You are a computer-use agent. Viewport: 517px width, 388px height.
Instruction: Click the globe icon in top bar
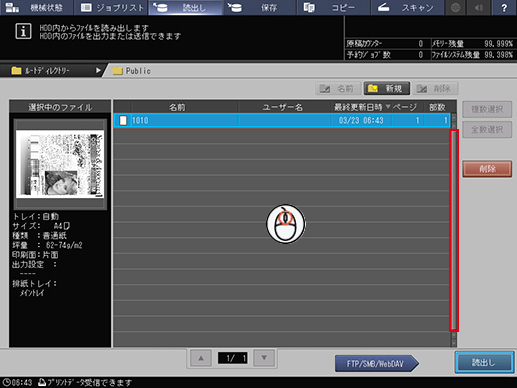(455, 7)
